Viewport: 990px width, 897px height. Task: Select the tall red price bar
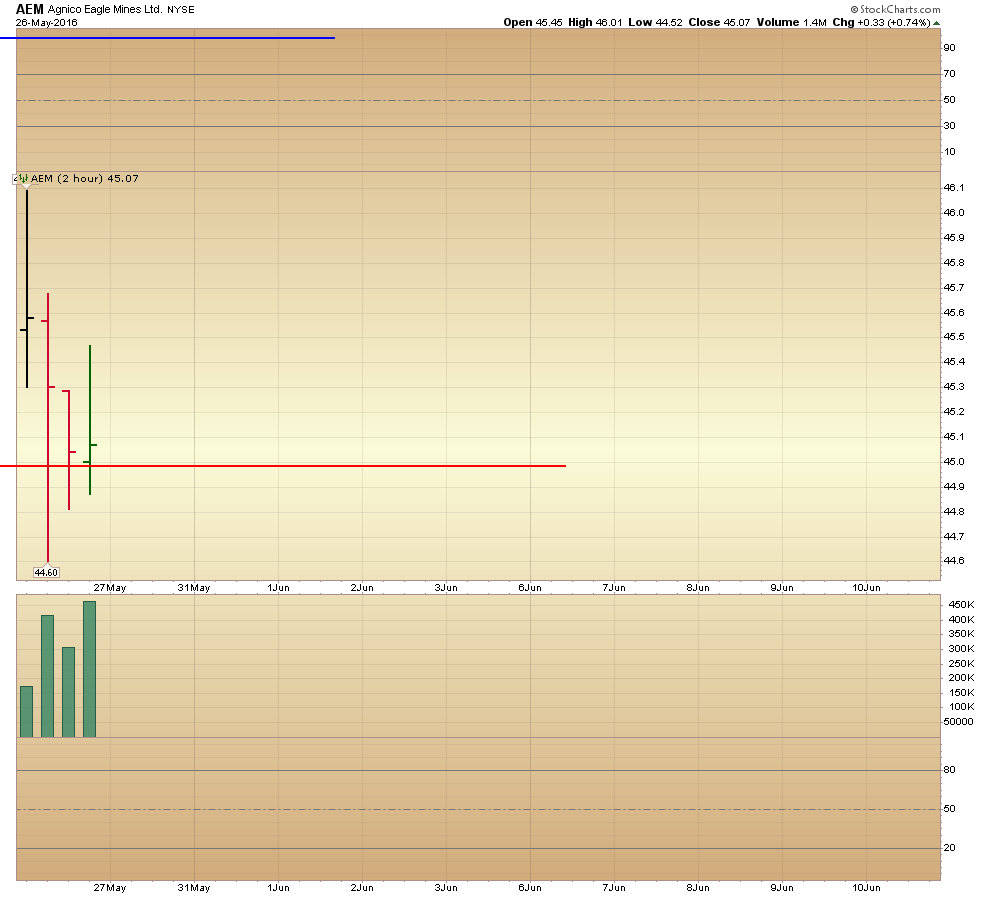click(x=48, y=427)
